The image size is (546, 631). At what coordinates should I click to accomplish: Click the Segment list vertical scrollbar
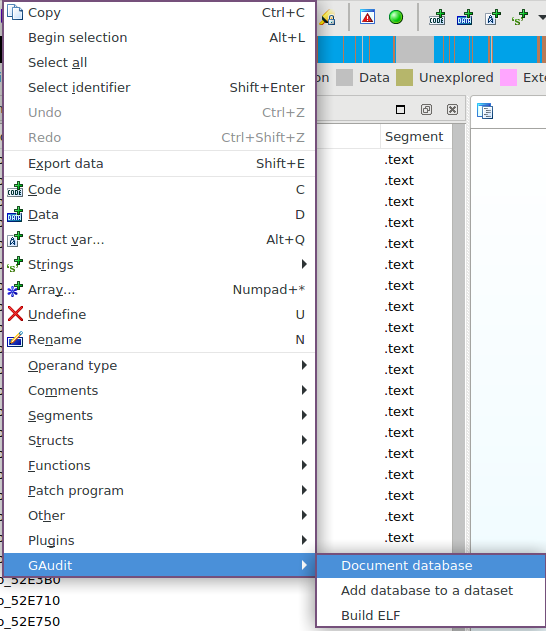[459, 338]
